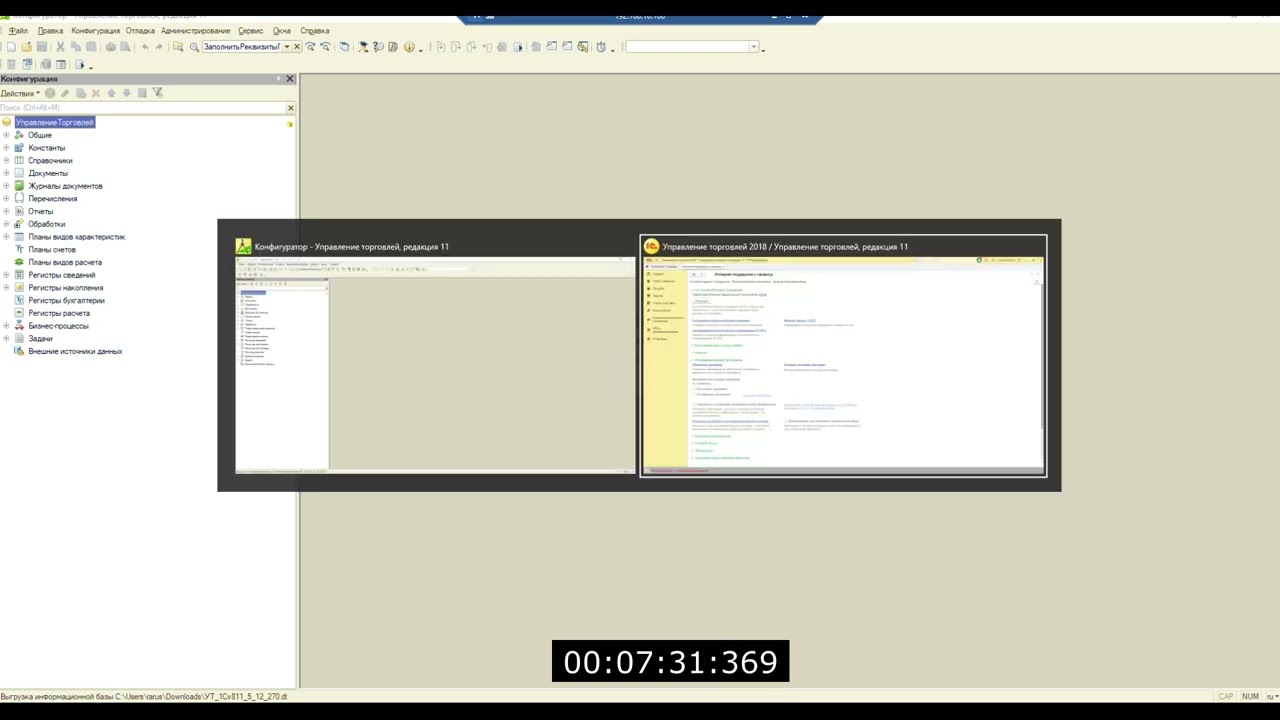This screenshot has height=720, width=1280.
Task: Click the Общие node icon
Action: pyautogui.click(x=19, y=135)
